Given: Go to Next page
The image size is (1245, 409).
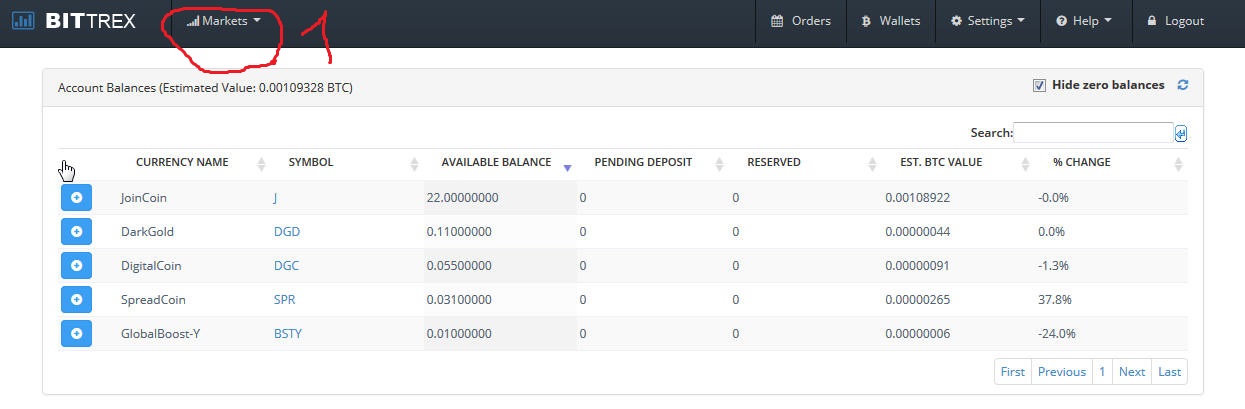Looking at the screenshot, I should pos(1132,371).
